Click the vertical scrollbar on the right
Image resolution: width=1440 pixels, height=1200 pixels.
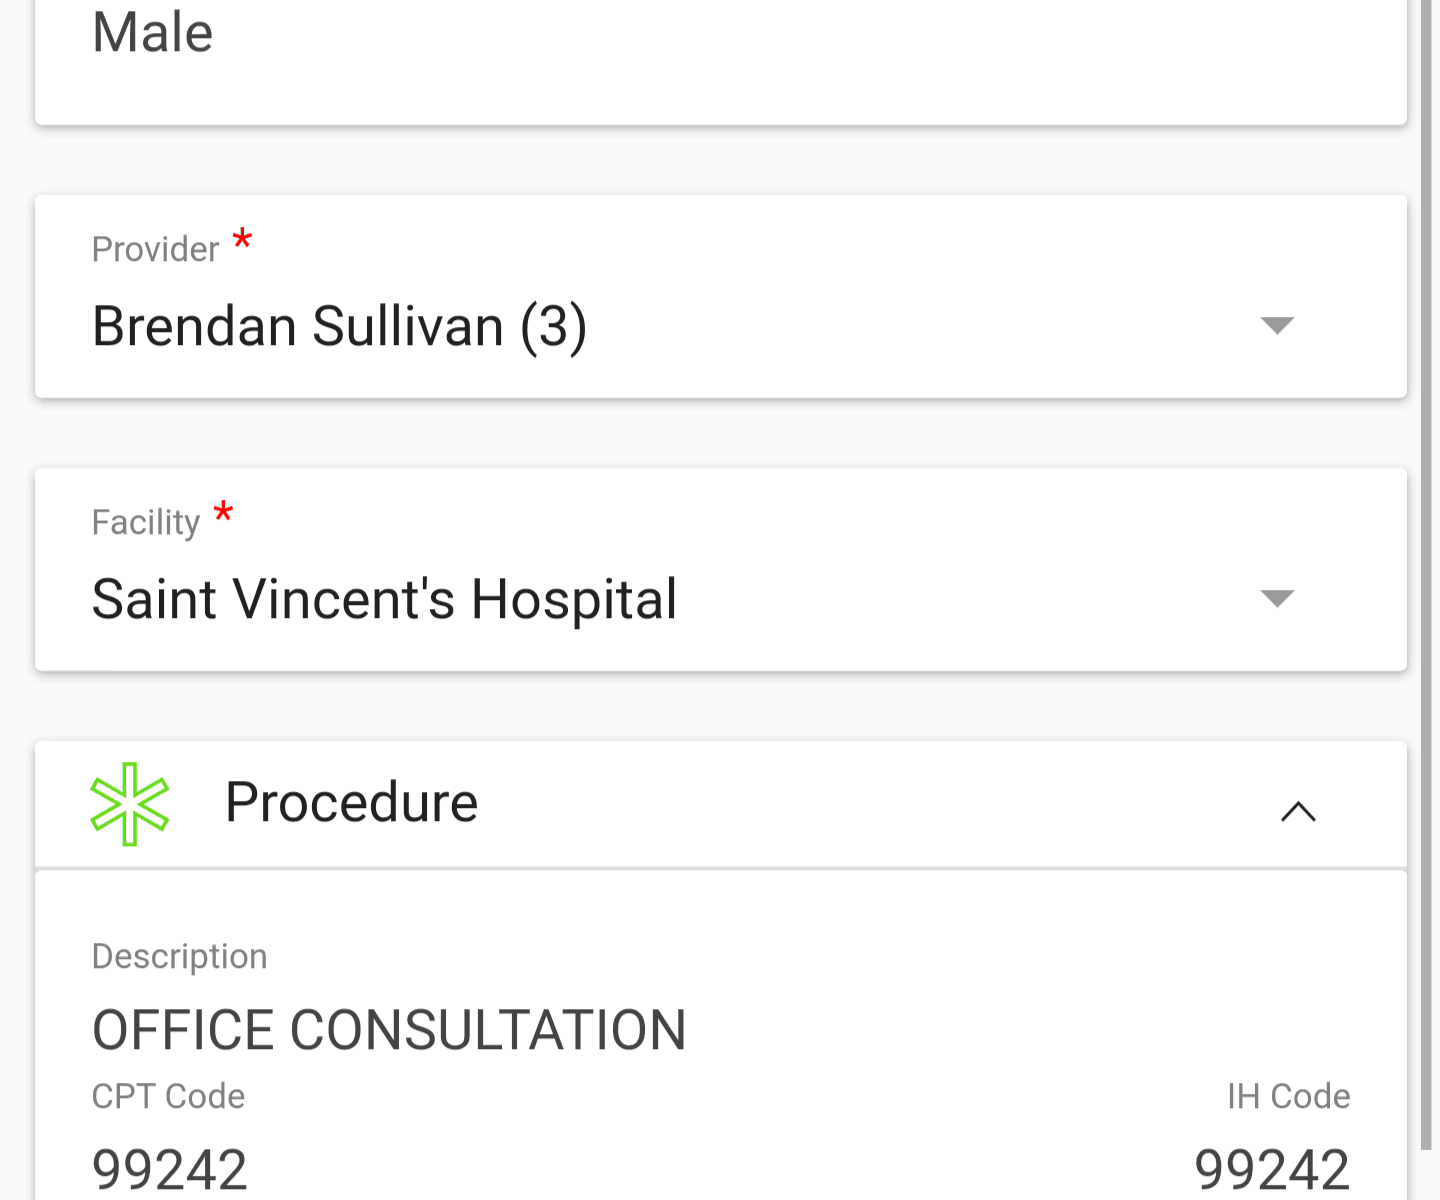[x=1426, y=575]
